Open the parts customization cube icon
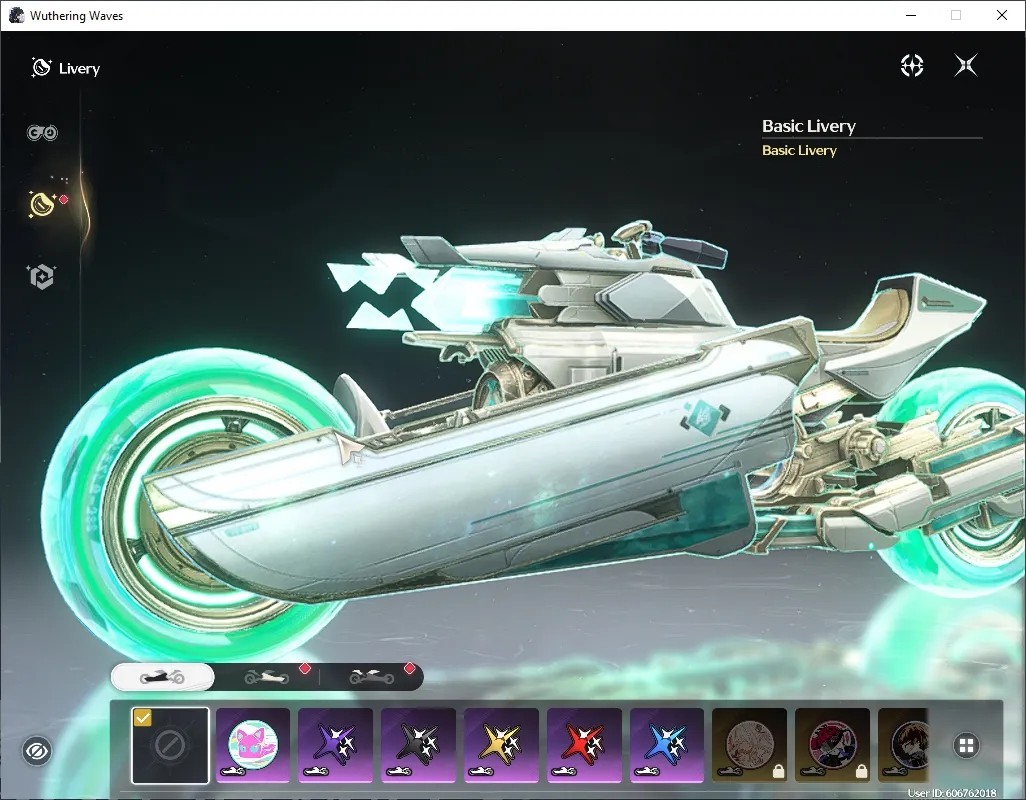 (x=41, y=277)
